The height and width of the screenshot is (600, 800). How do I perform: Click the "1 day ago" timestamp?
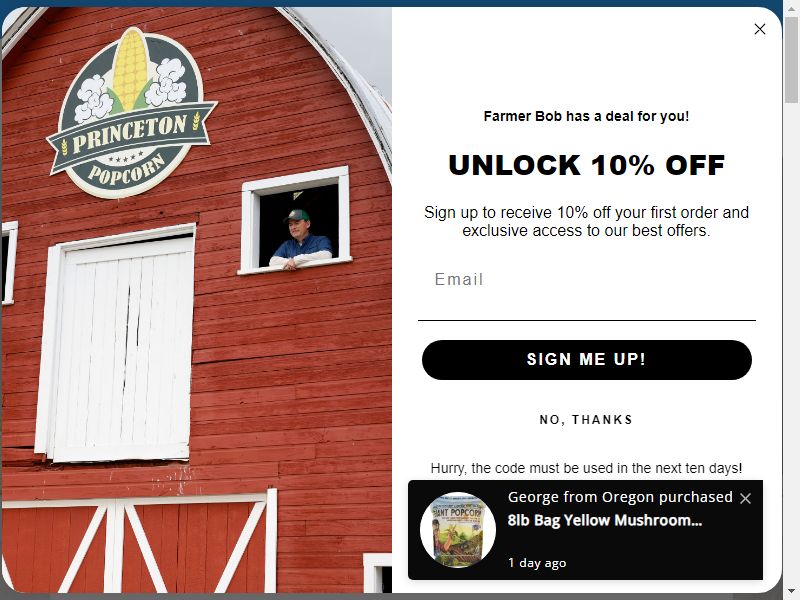[x=537, y=563]
